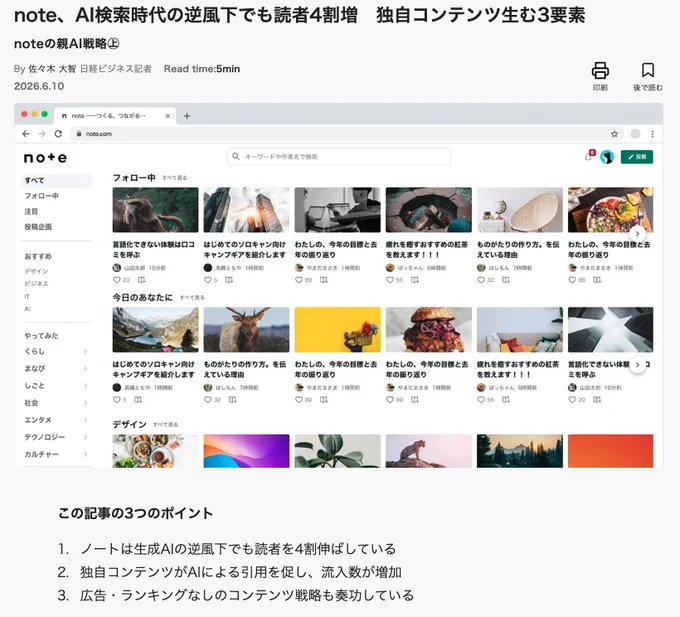Select フォロー中 in the sidebar
Image resolution: width=680 pixels, height=617 pixels.
click(41, 196)
